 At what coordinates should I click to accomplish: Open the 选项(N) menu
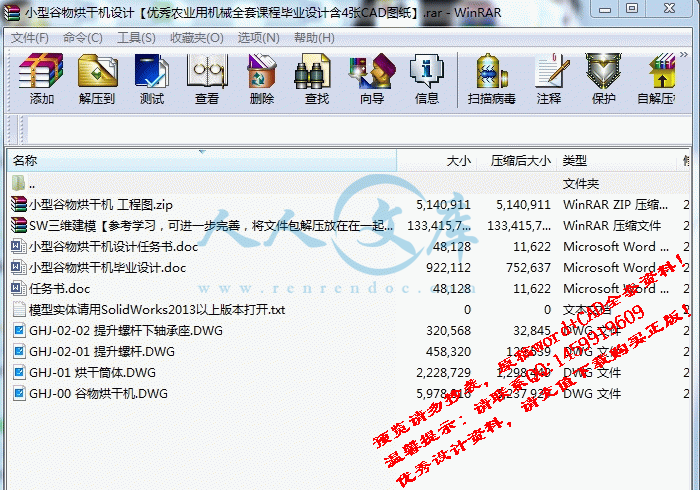pos(258,38)
